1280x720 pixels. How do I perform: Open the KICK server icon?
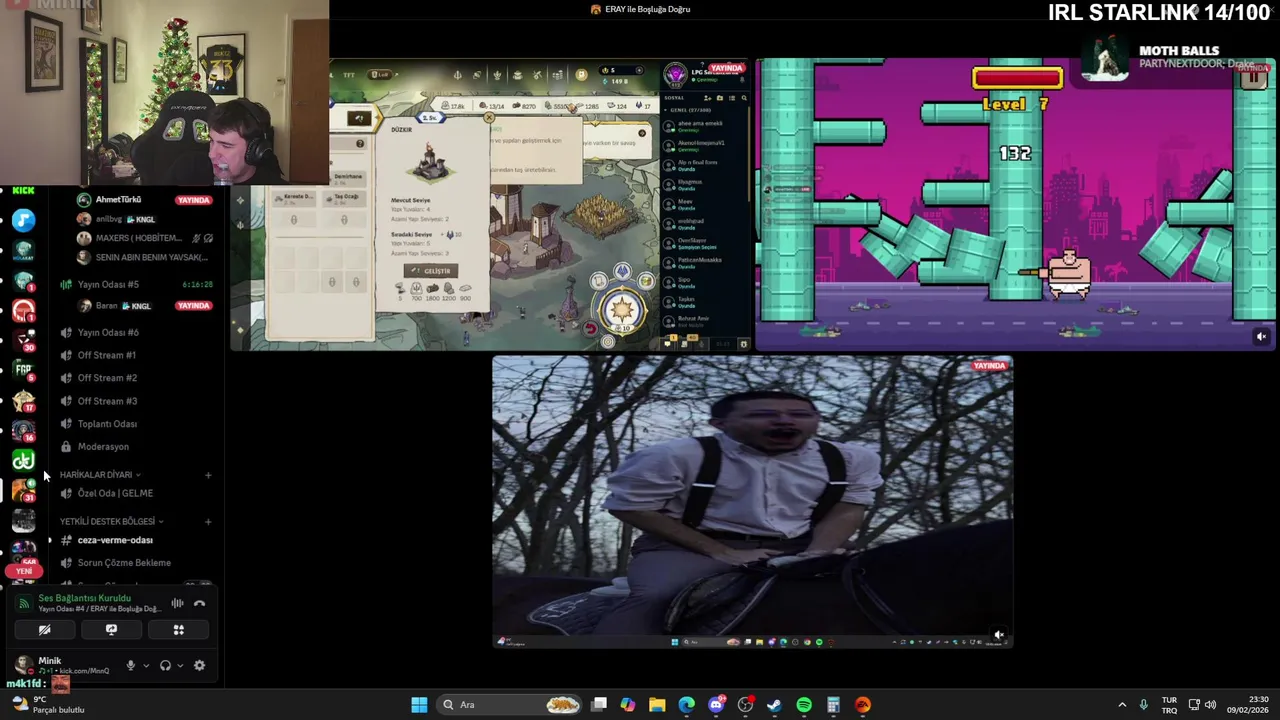23,191
